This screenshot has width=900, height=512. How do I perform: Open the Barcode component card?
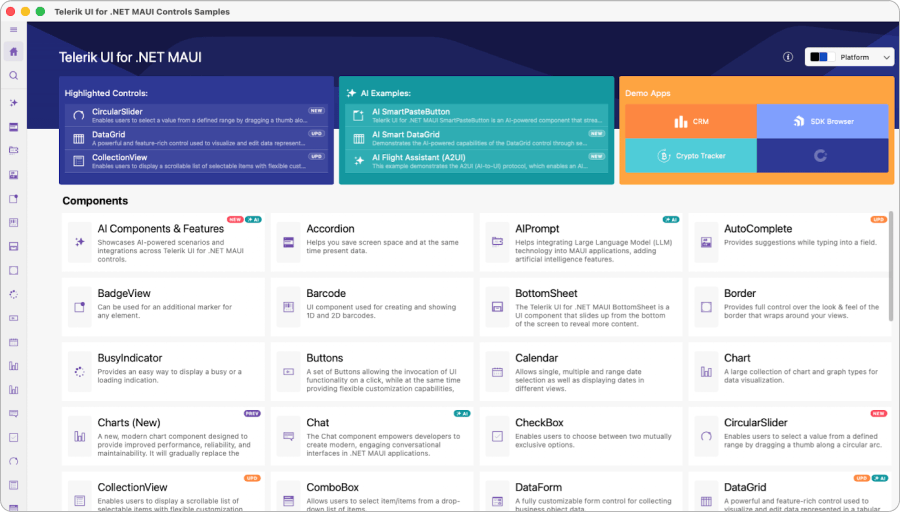pos(372,307)
